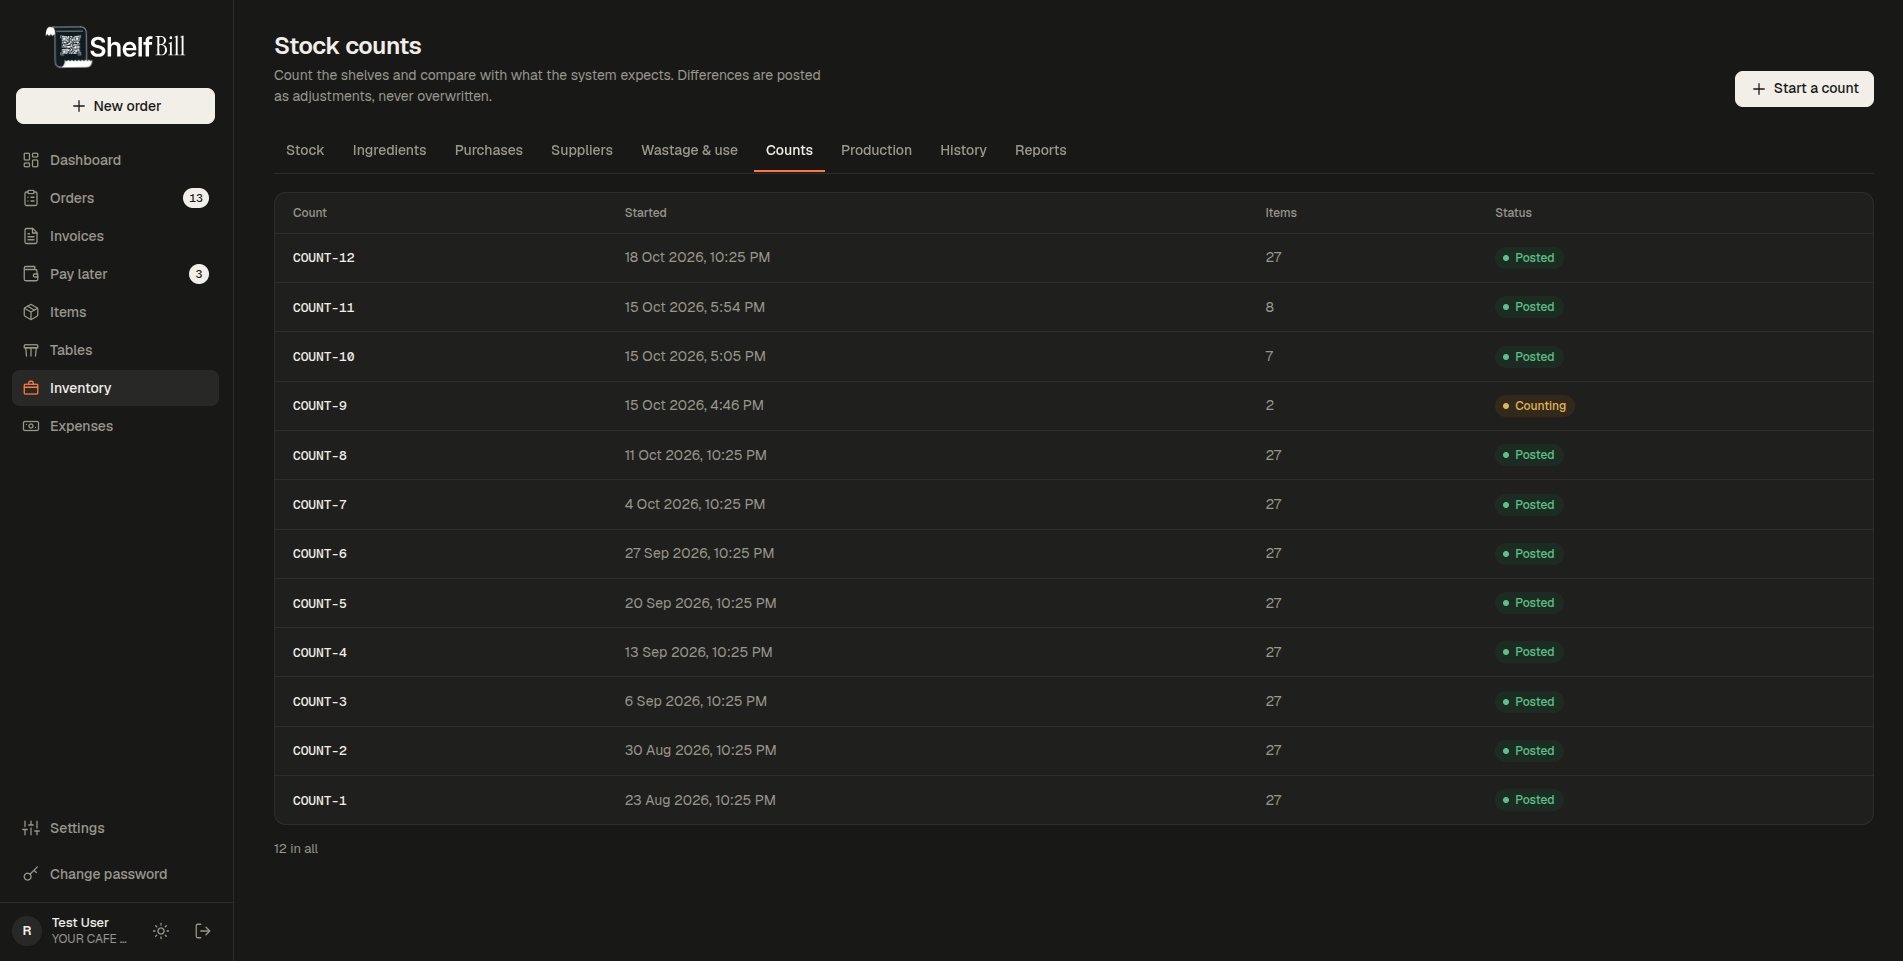Switch to the Stock tab

tap(305, 150)
